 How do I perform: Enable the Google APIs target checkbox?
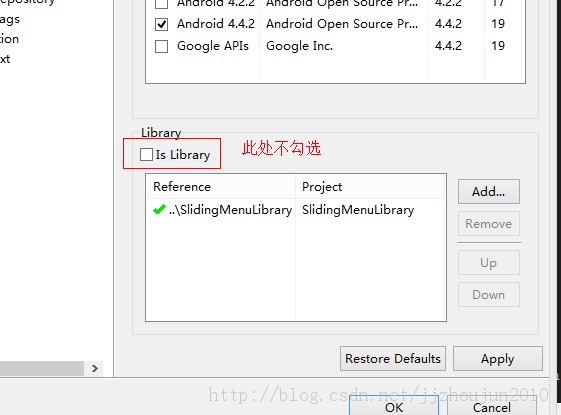coord(161,46)
